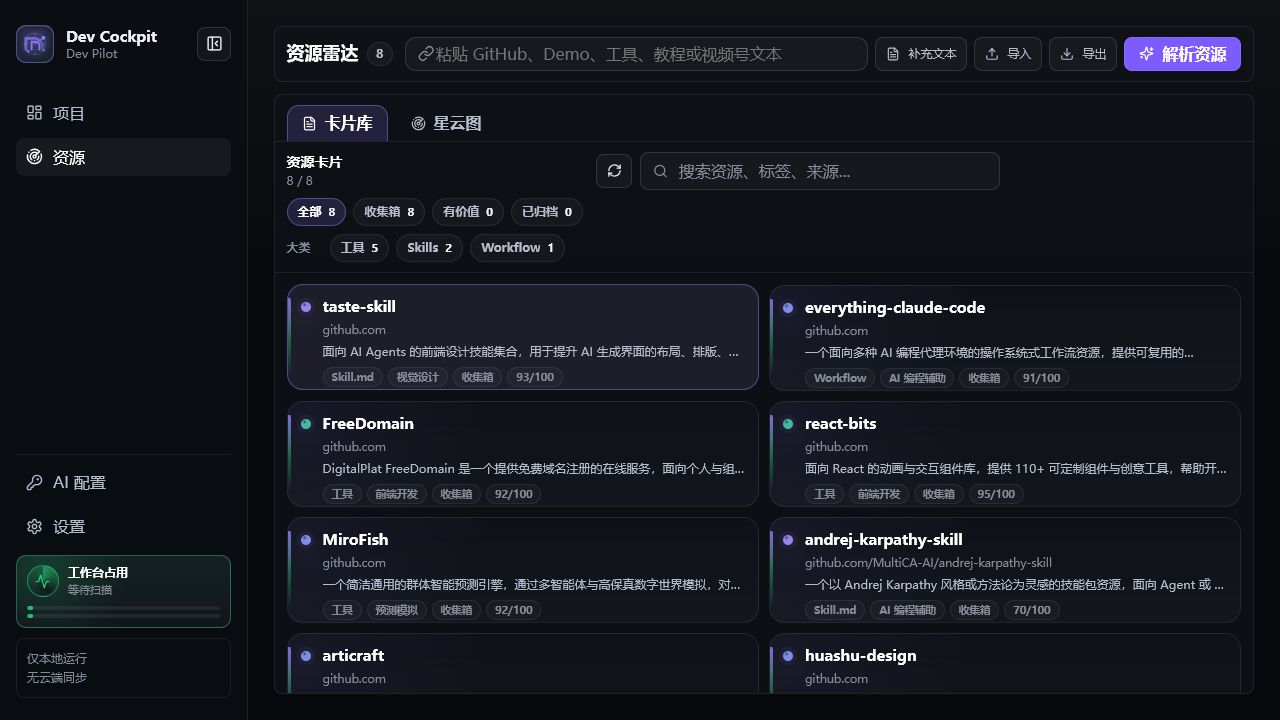Click the 导出 button
Screen dimensions: 1280x720
(1083, 54)
